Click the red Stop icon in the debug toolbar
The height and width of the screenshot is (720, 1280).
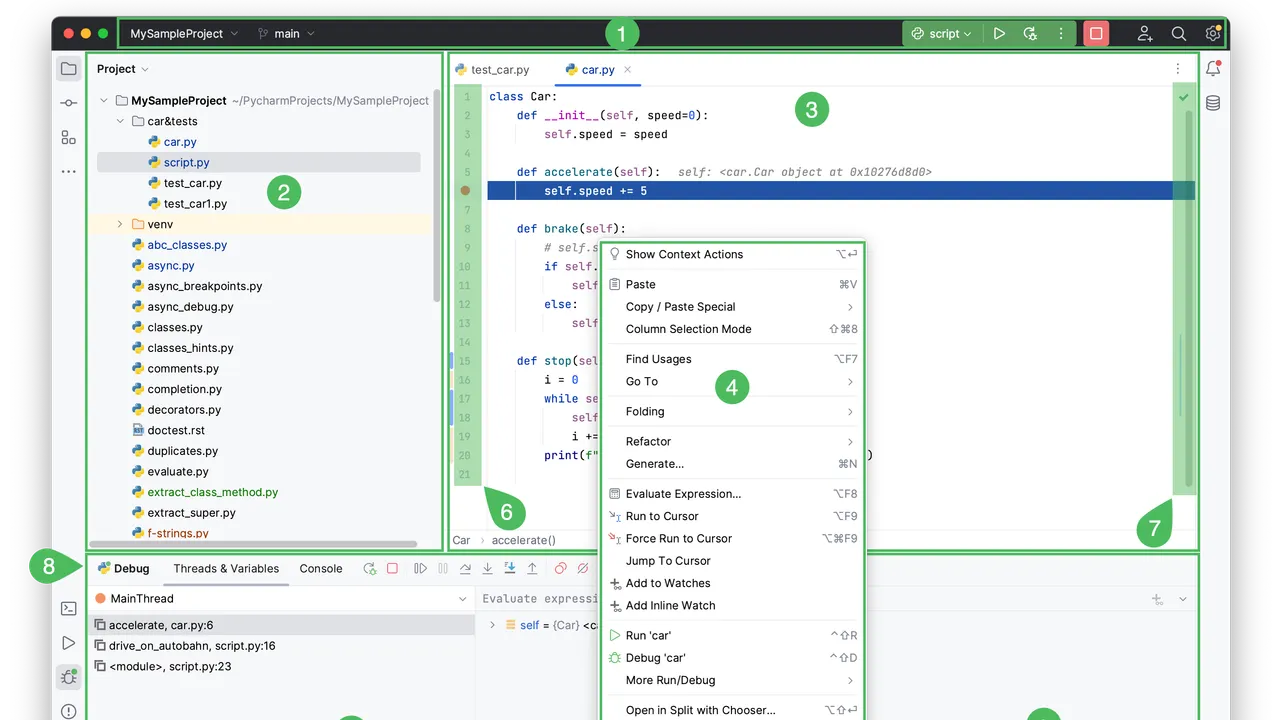(x=393, y=568)
